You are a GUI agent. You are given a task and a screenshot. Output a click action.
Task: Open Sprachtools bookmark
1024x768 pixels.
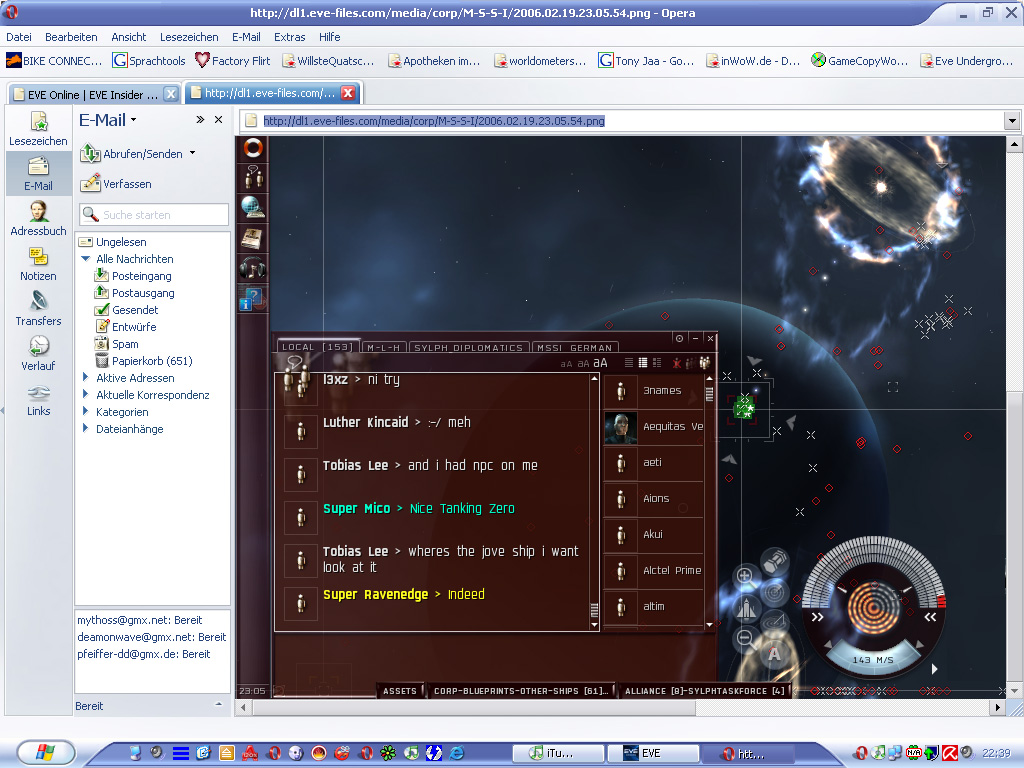(149, 61)
